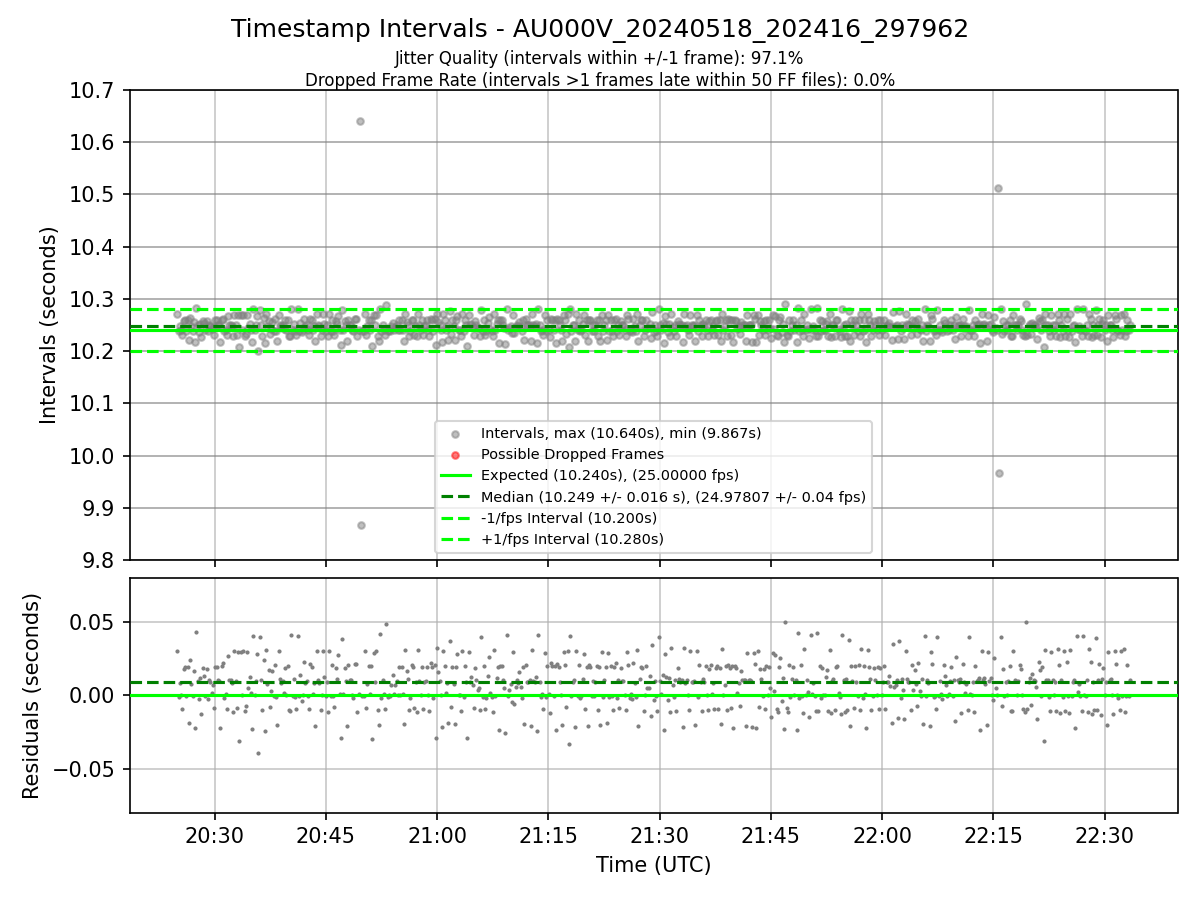
Task: Click the '21:00' x-axis tick label
Action: pos(437,836)
